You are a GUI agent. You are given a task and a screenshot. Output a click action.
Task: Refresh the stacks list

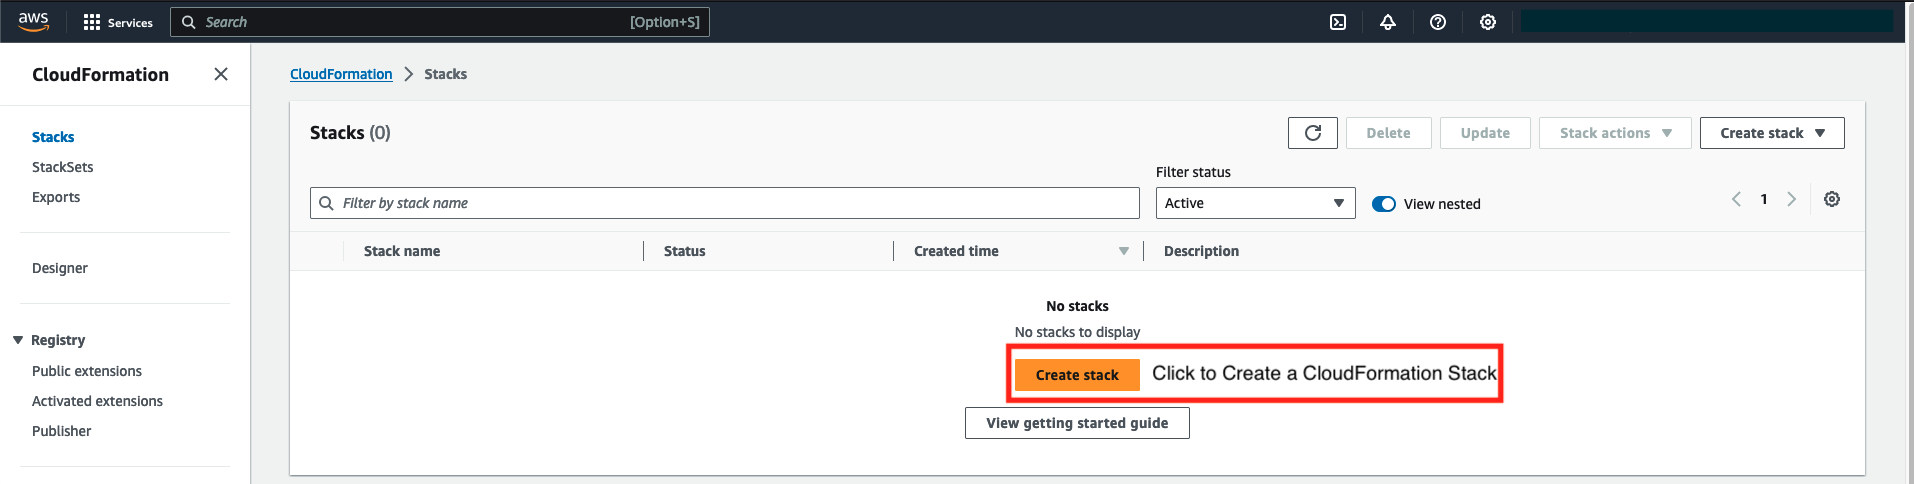pos(1313,133)
